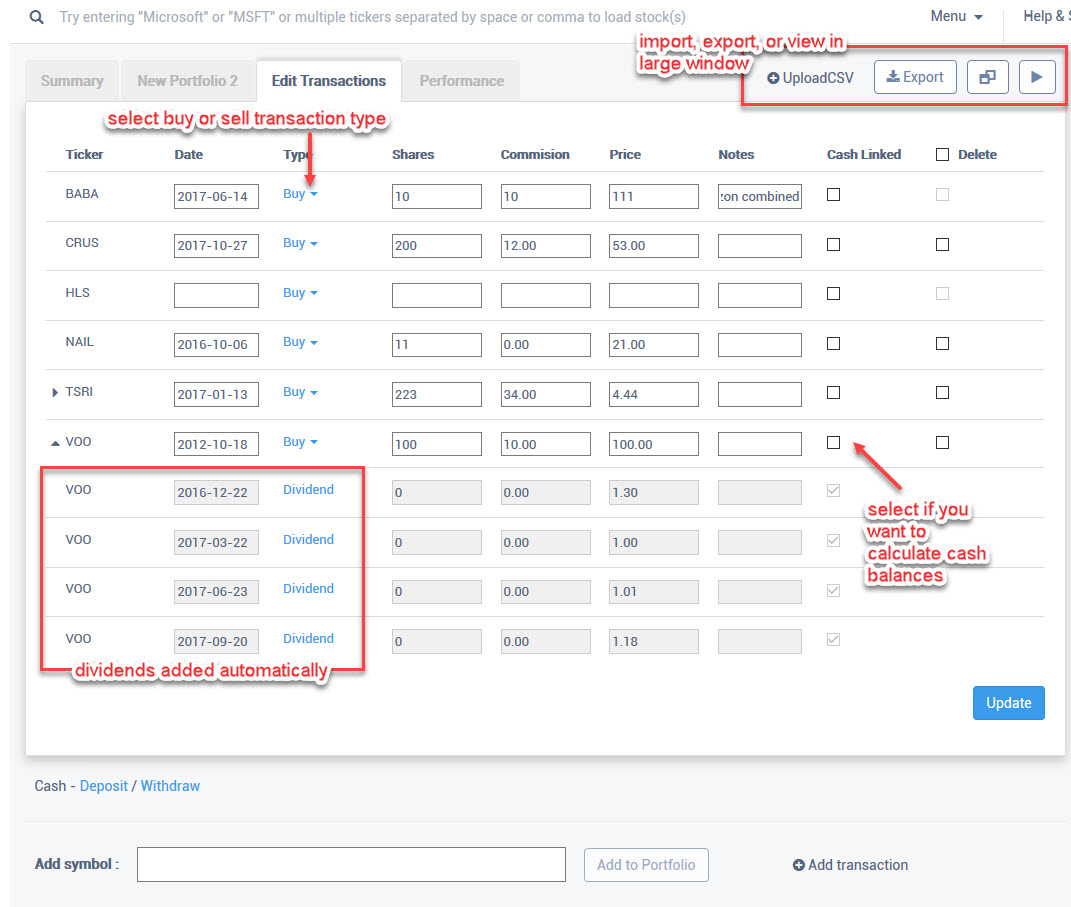Screen dimensions: 1071x907
Task: Click the Deposit cash link
Action: [x=104, y=786]
